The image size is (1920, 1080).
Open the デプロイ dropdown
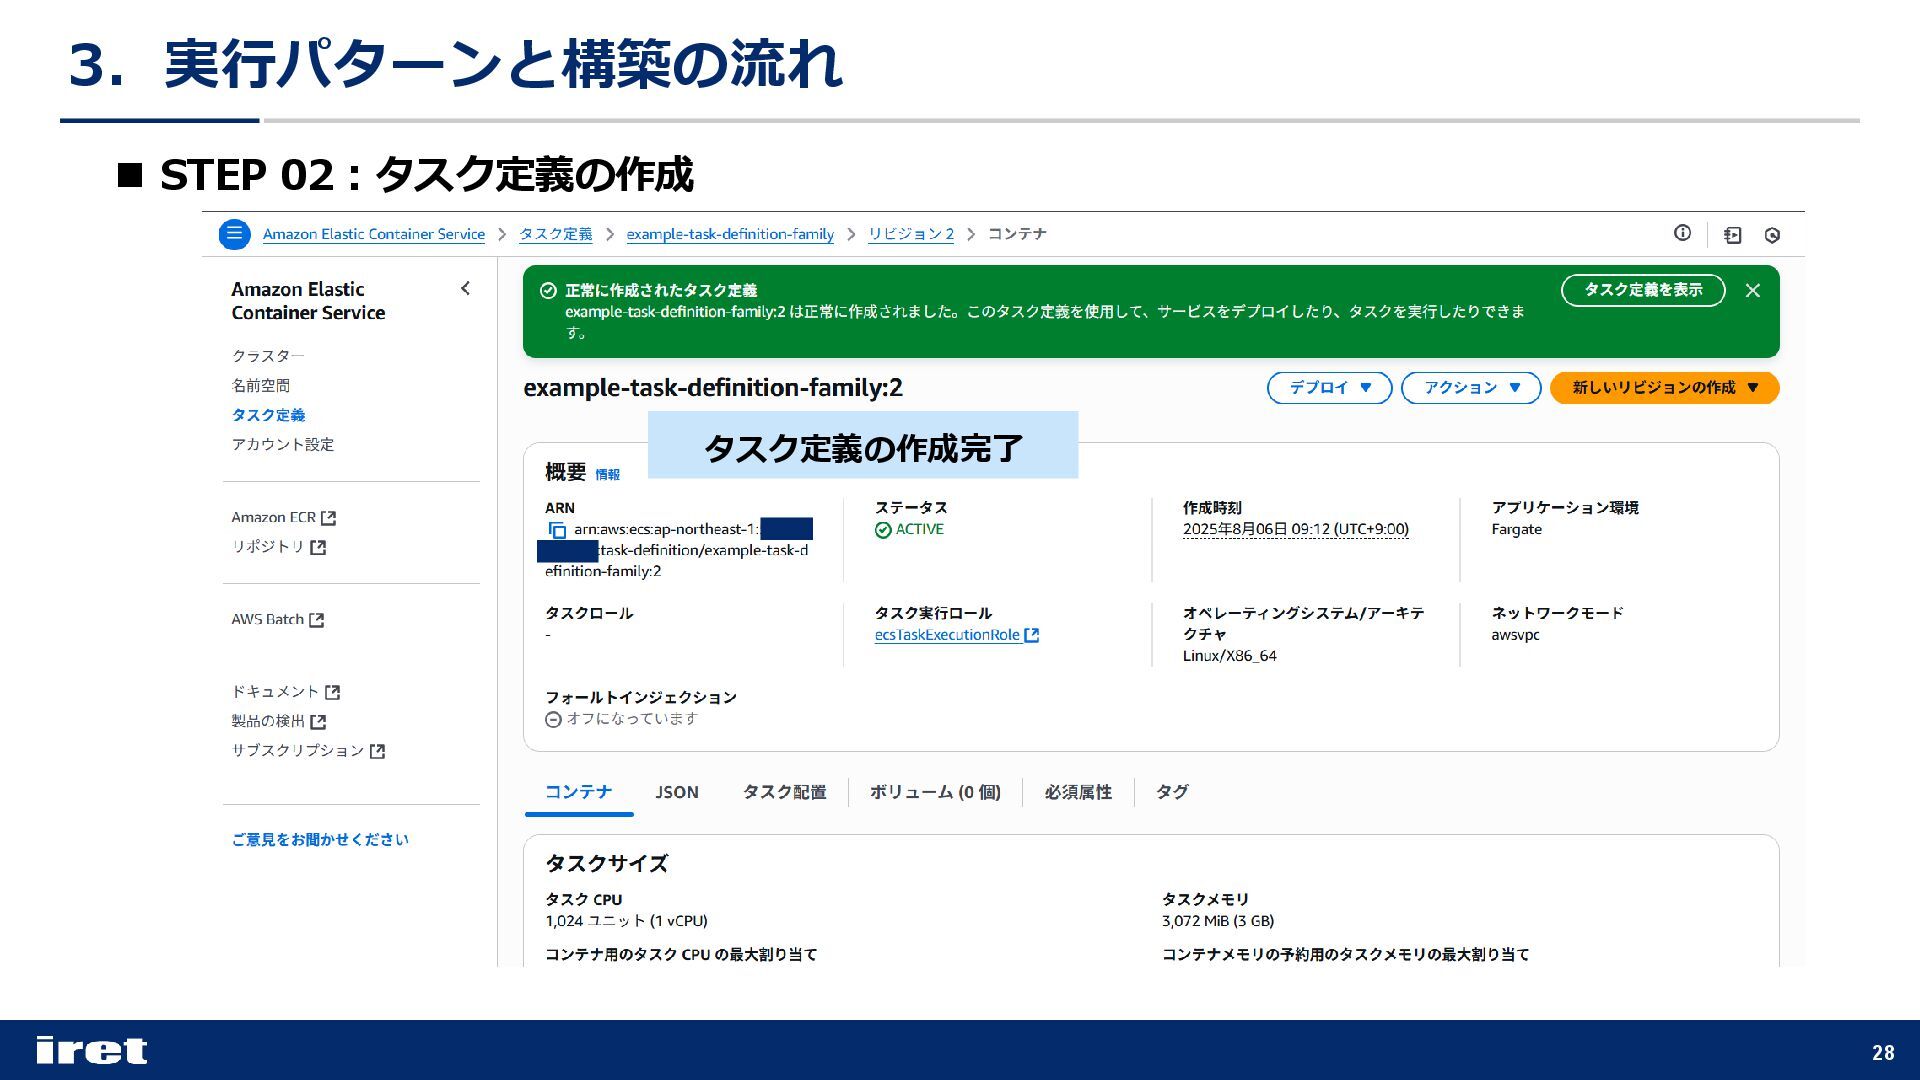click(x=1329, y=388)
